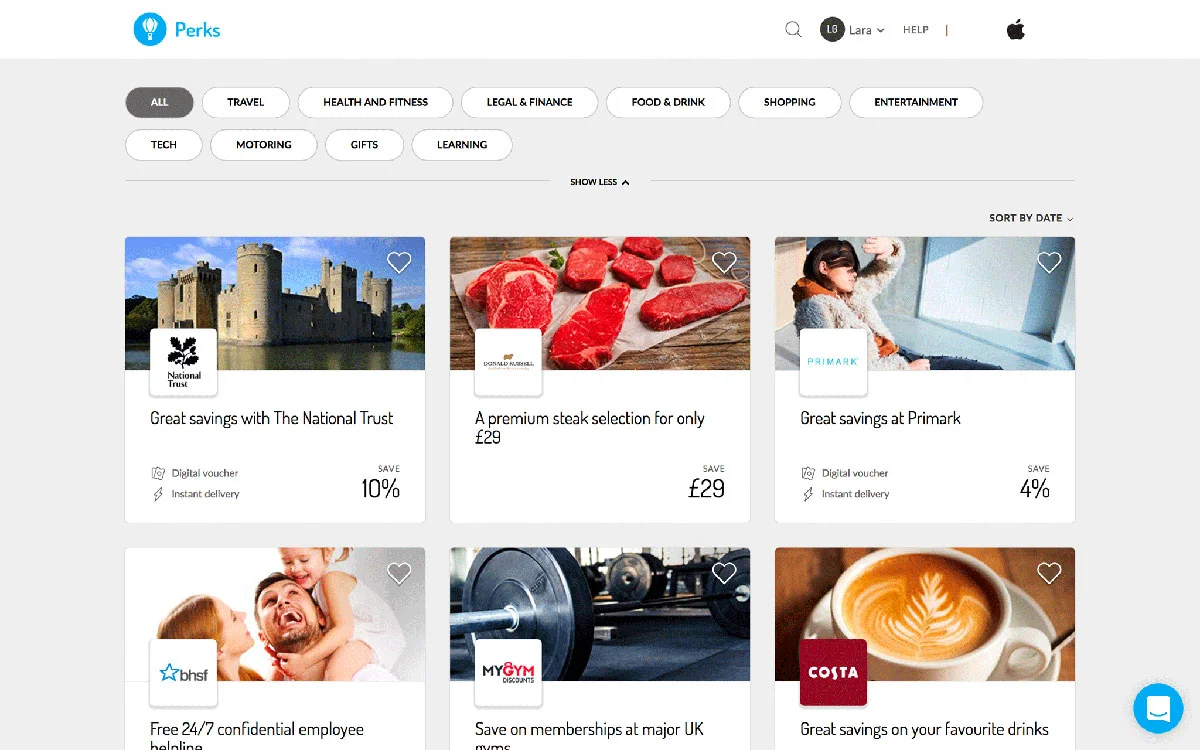Select the MyGym Discounts logo tile

tap(508, 673)
